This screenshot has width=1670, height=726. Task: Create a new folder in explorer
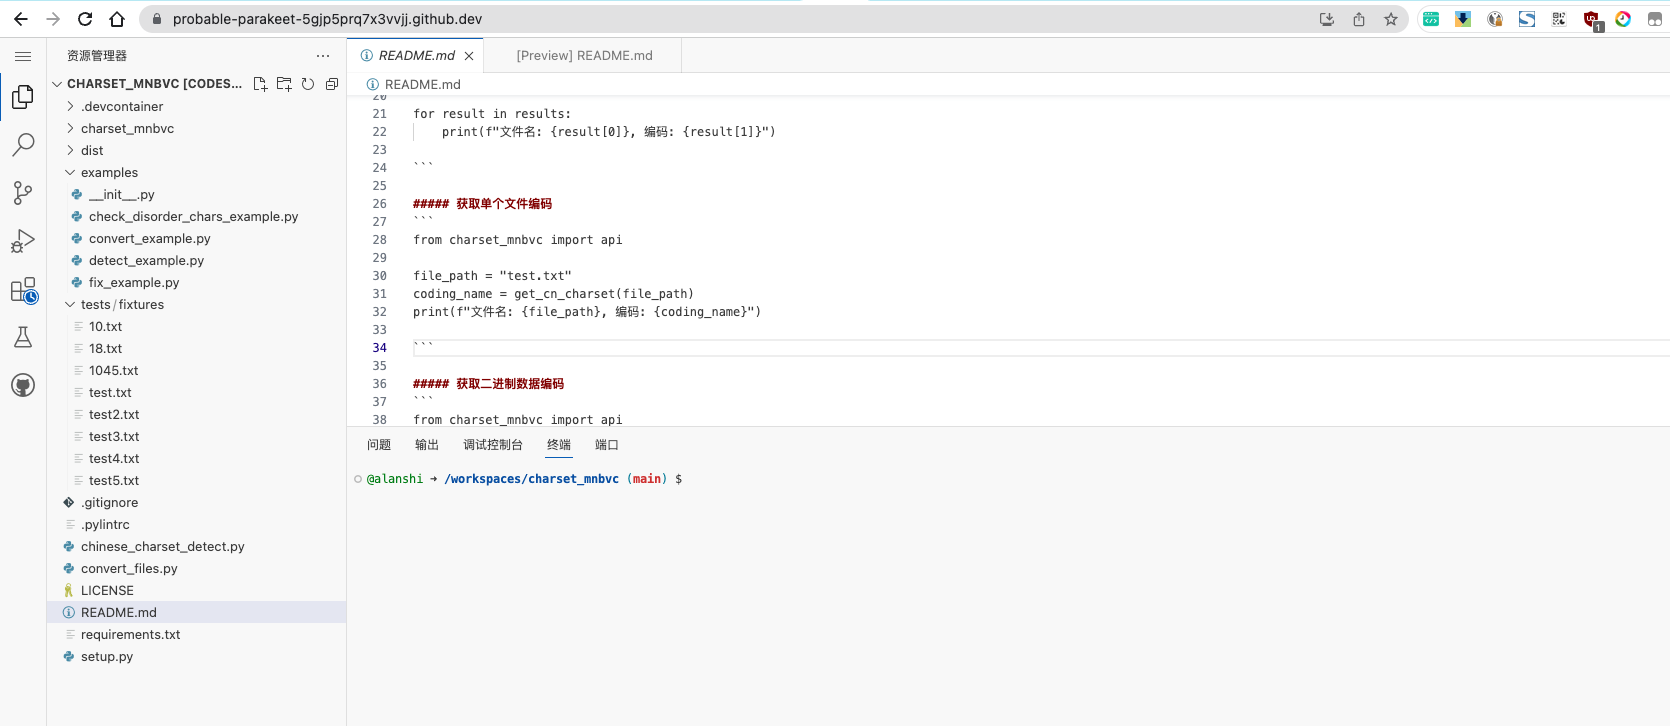(x=284, y=84)
